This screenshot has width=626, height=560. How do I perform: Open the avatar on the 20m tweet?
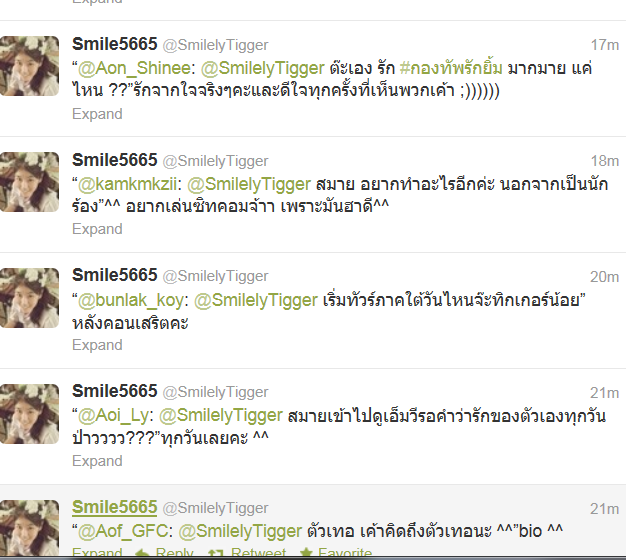click(29, 298)
